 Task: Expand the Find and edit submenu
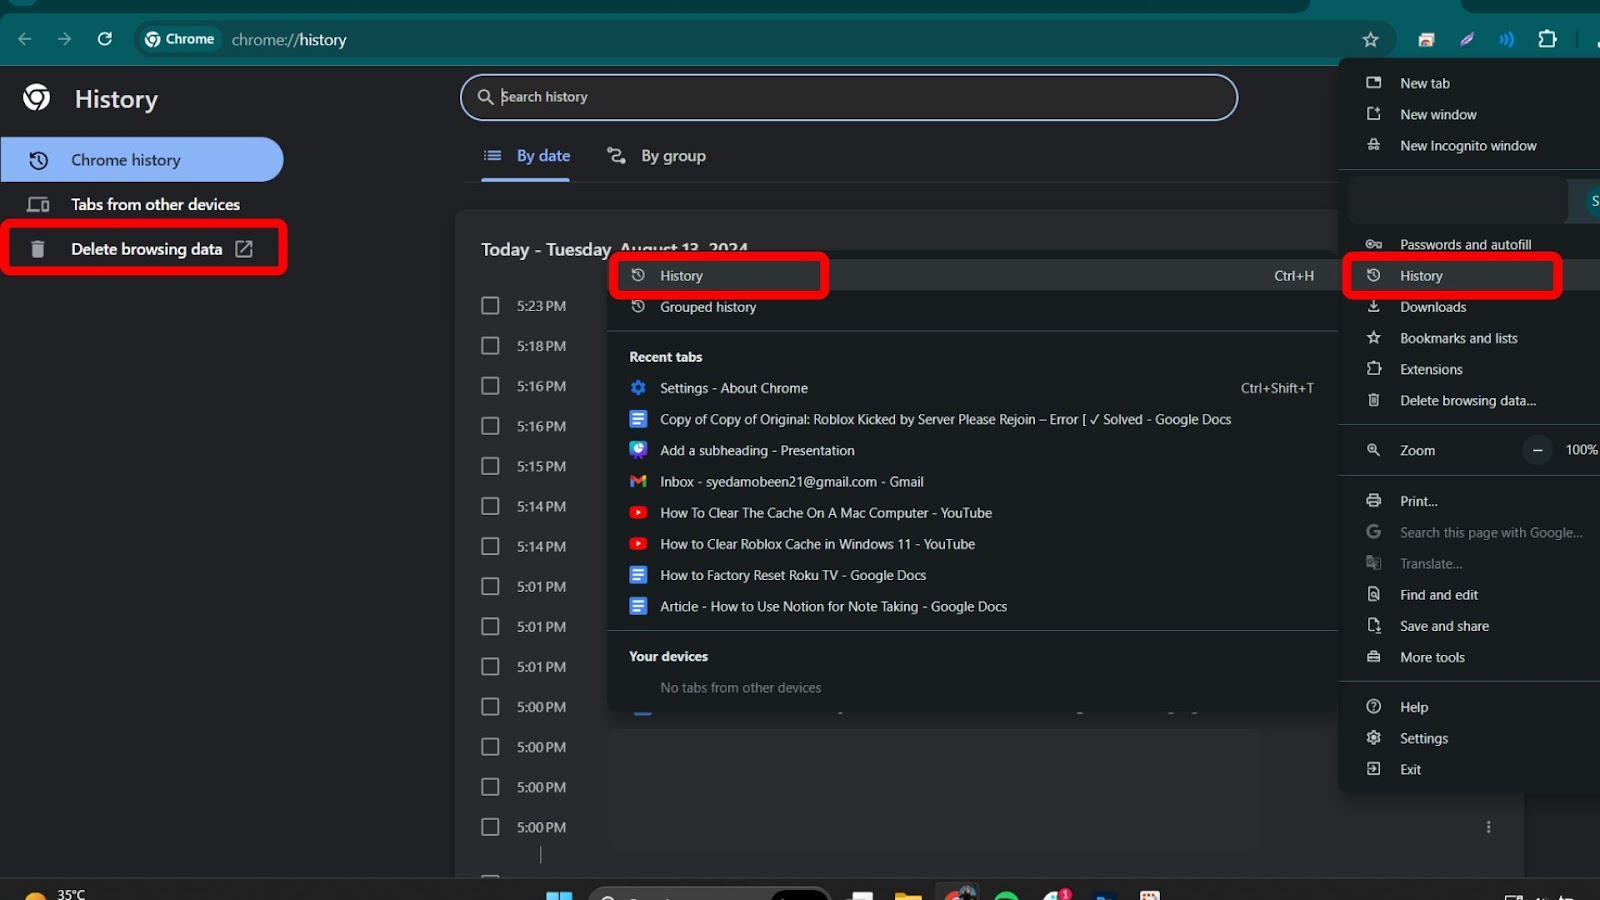[1438, 594]
